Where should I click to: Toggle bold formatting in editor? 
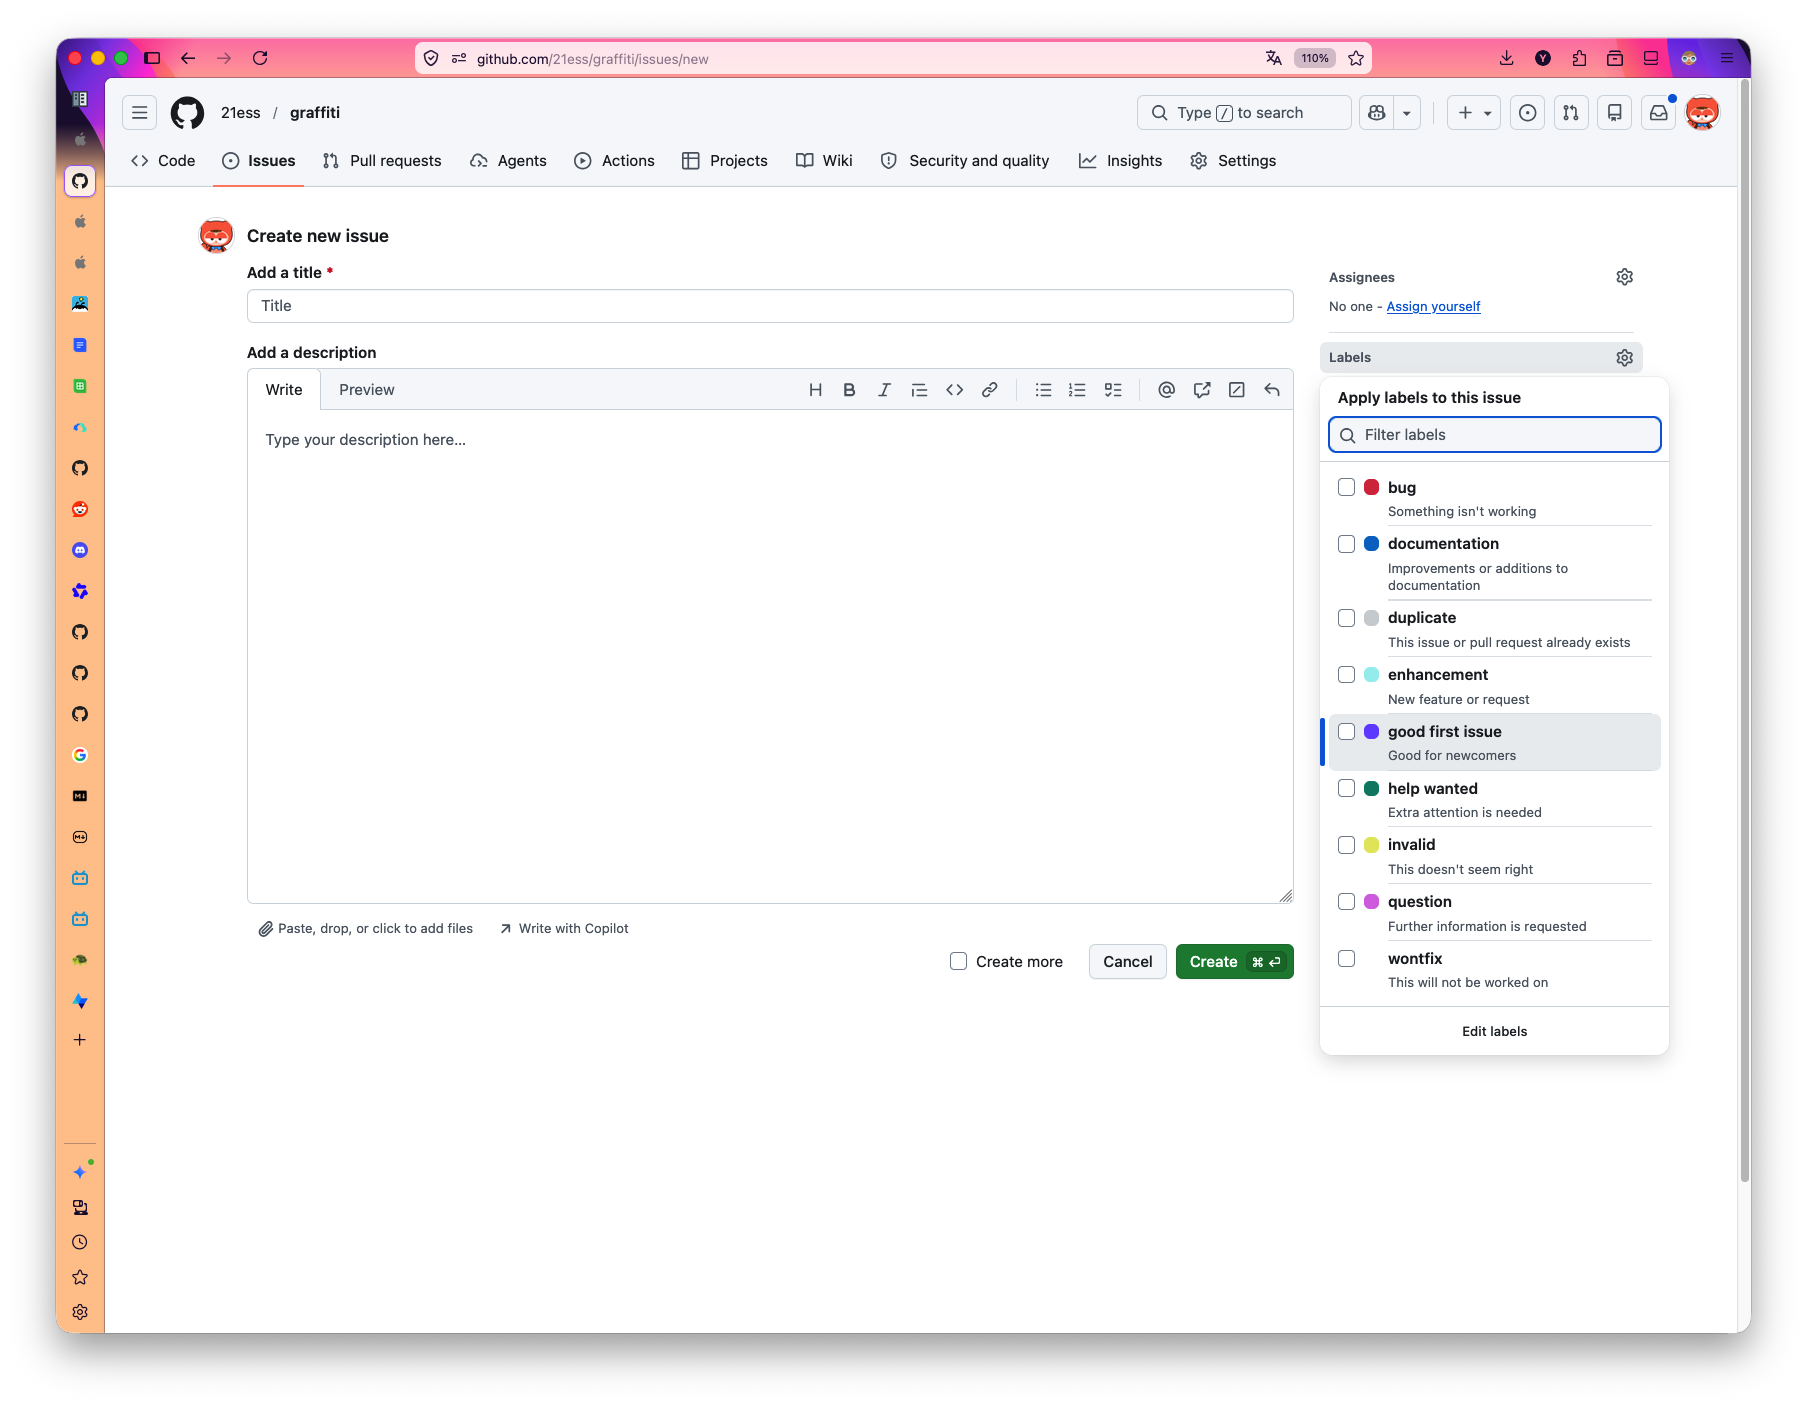click(849, 390)
